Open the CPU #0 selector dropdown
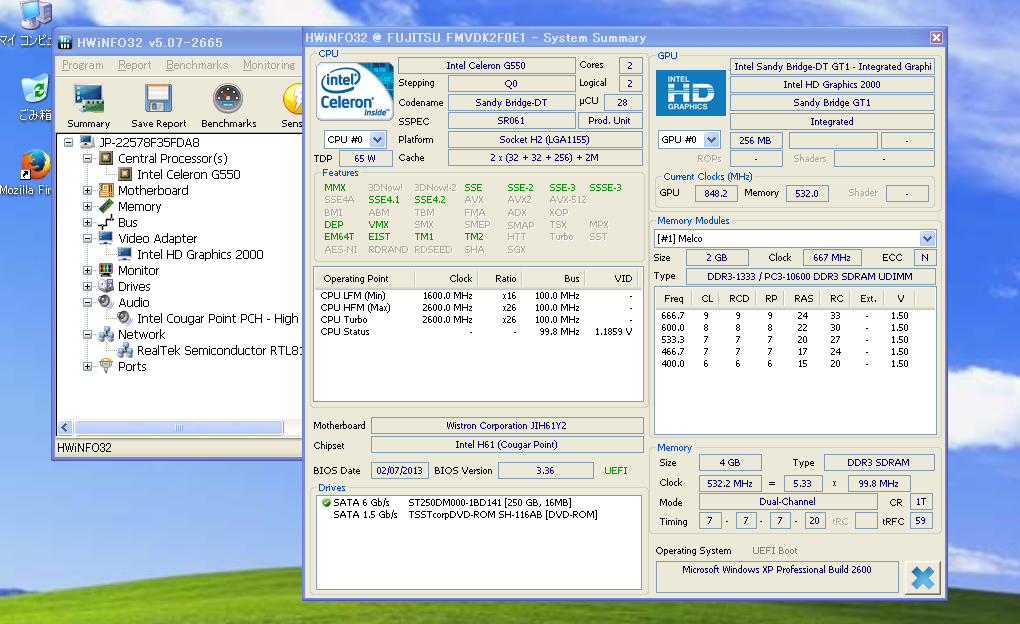Viewport: 1020px width, 624px height. (377, 140)
